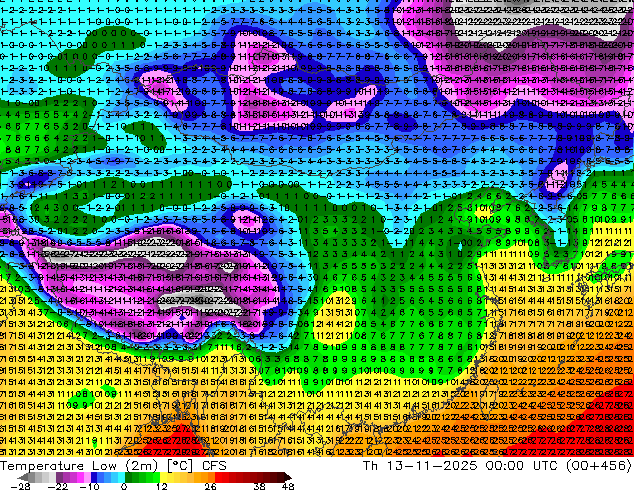The image size is (634, 490).
Task: Click the '12' legend label
Action: tap(162, 486)
